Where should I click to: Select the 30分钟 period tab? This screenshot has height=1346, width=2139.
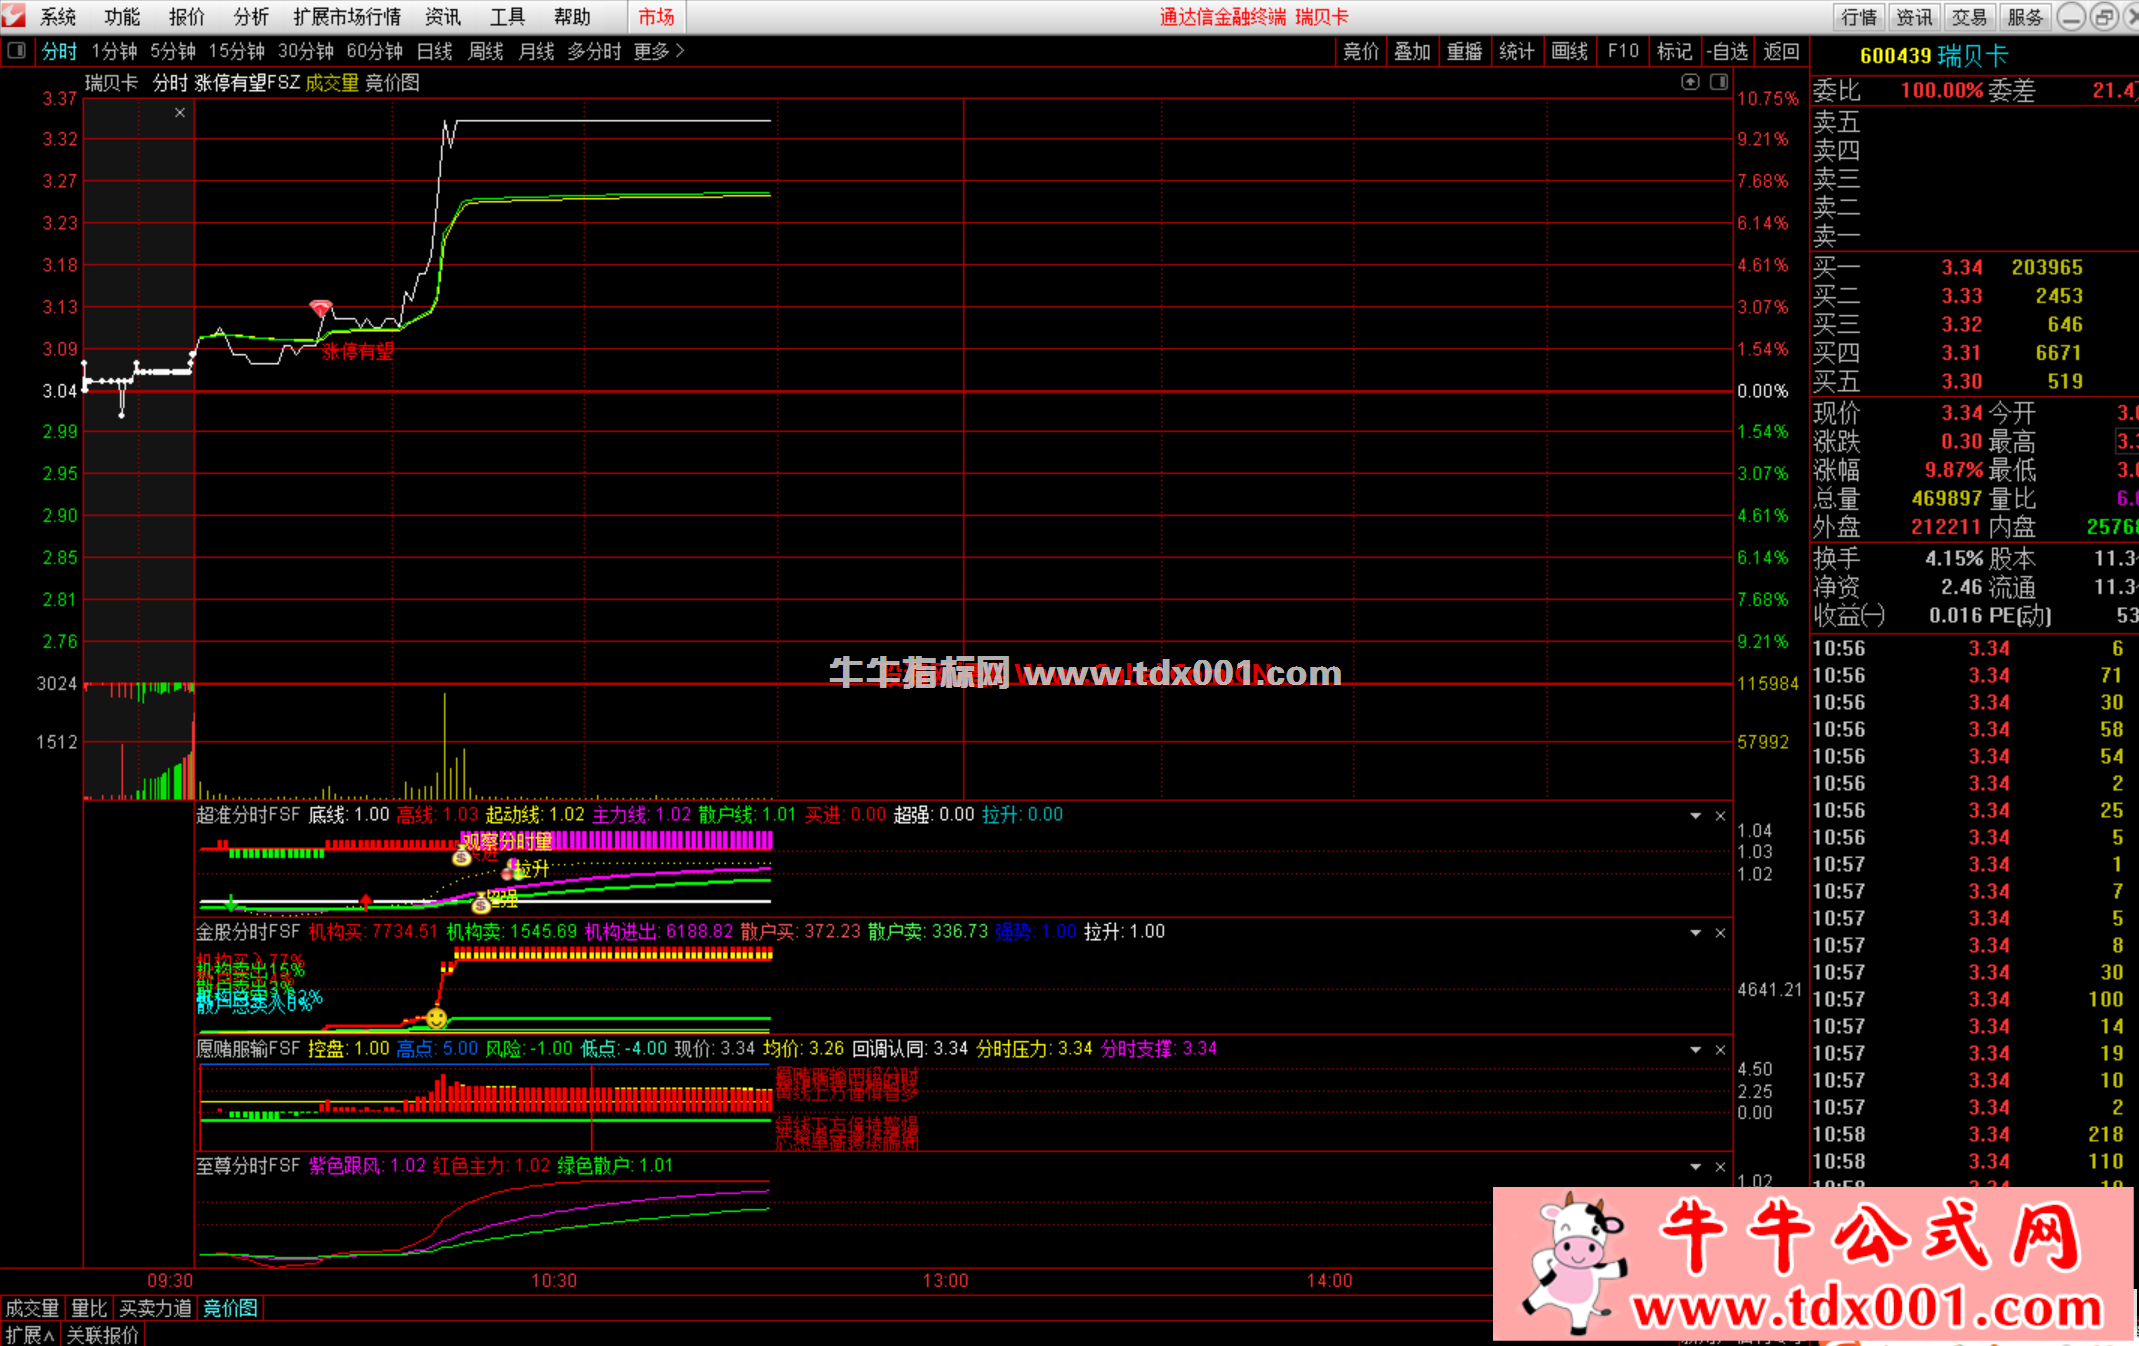point(305,51)
